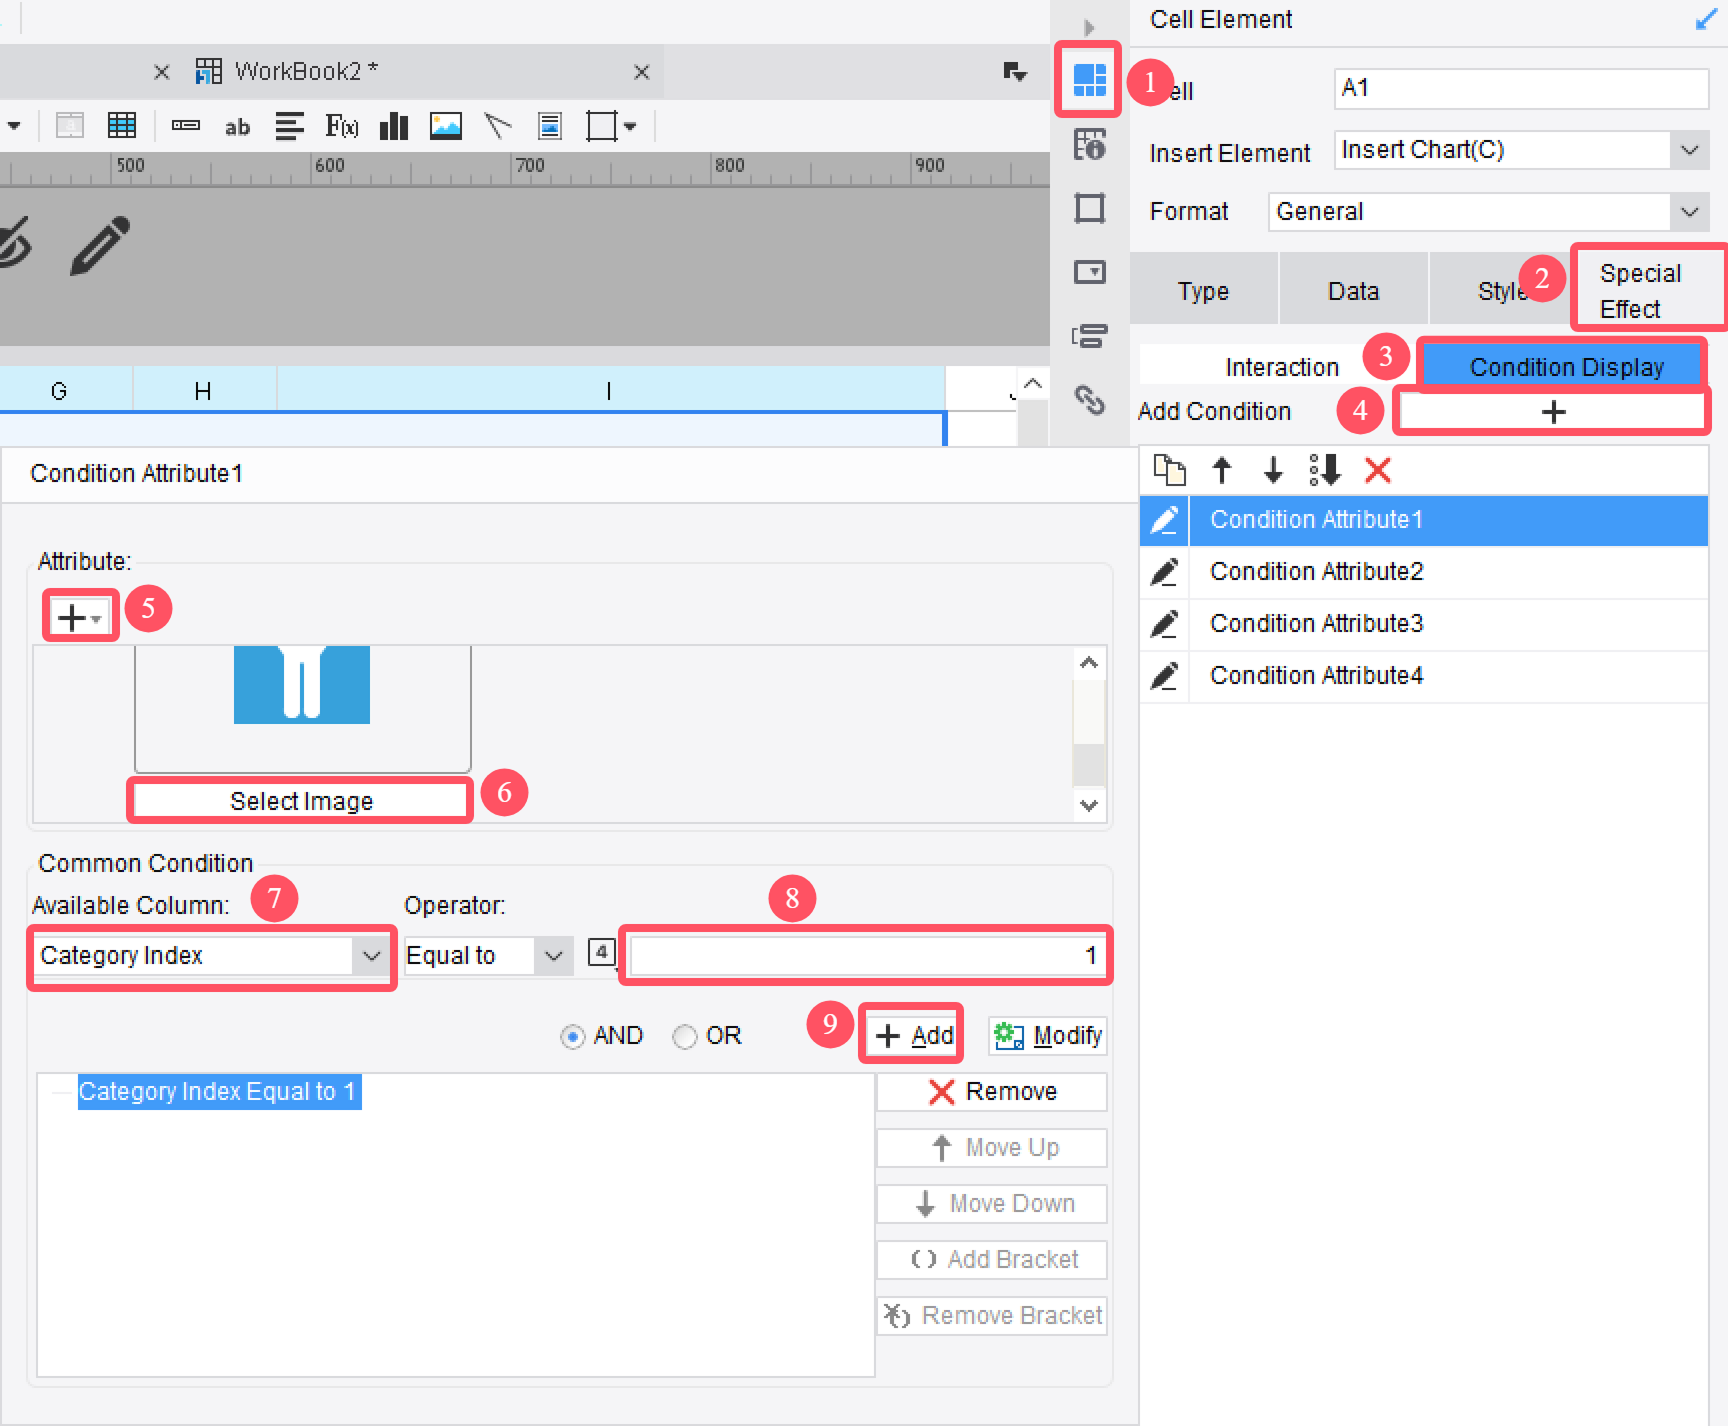Image resolution: width=1728 pixels, height=1426 pixels.
Task: Click the Add condition button
Action: [x=914, y=1036]
